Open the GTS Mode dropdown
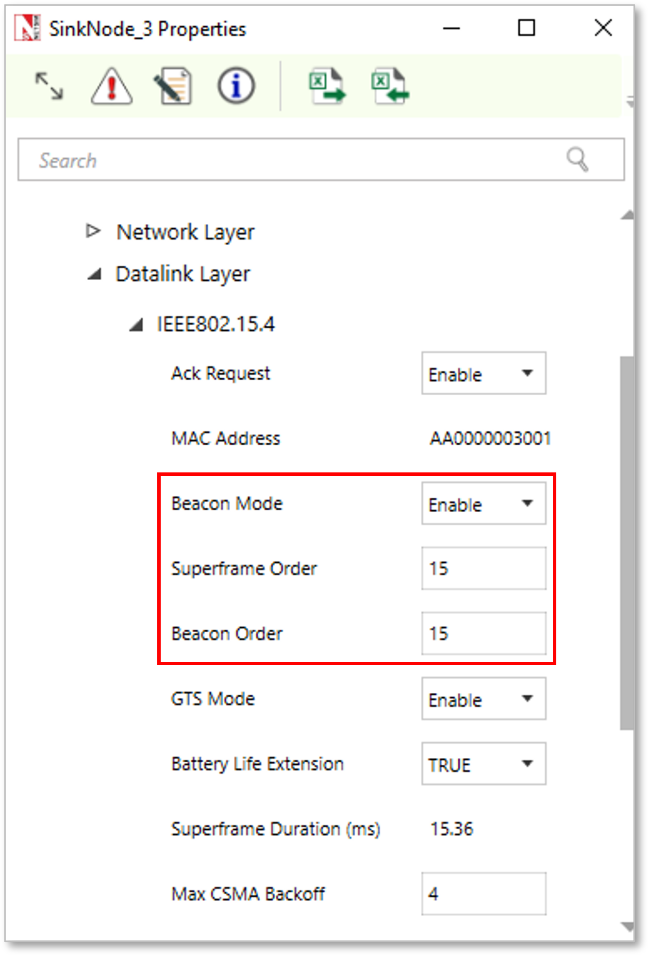 coord(483,699)
